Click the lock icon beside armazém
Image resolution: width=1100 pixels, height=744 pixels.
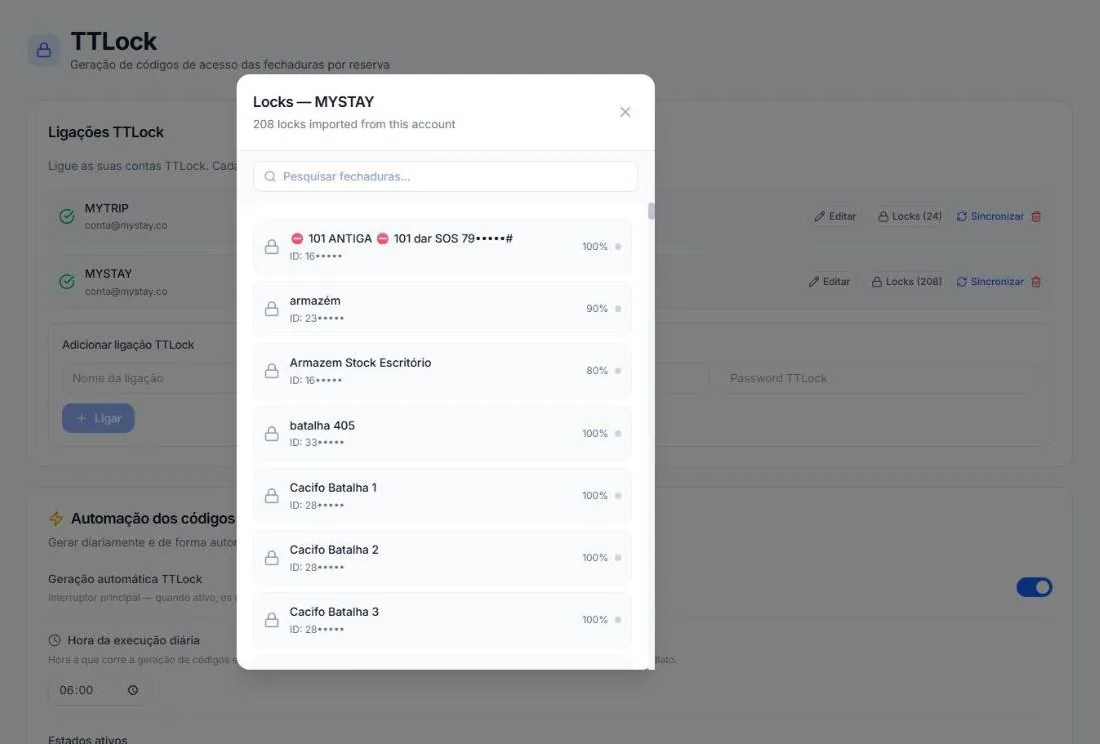point(271,309)
